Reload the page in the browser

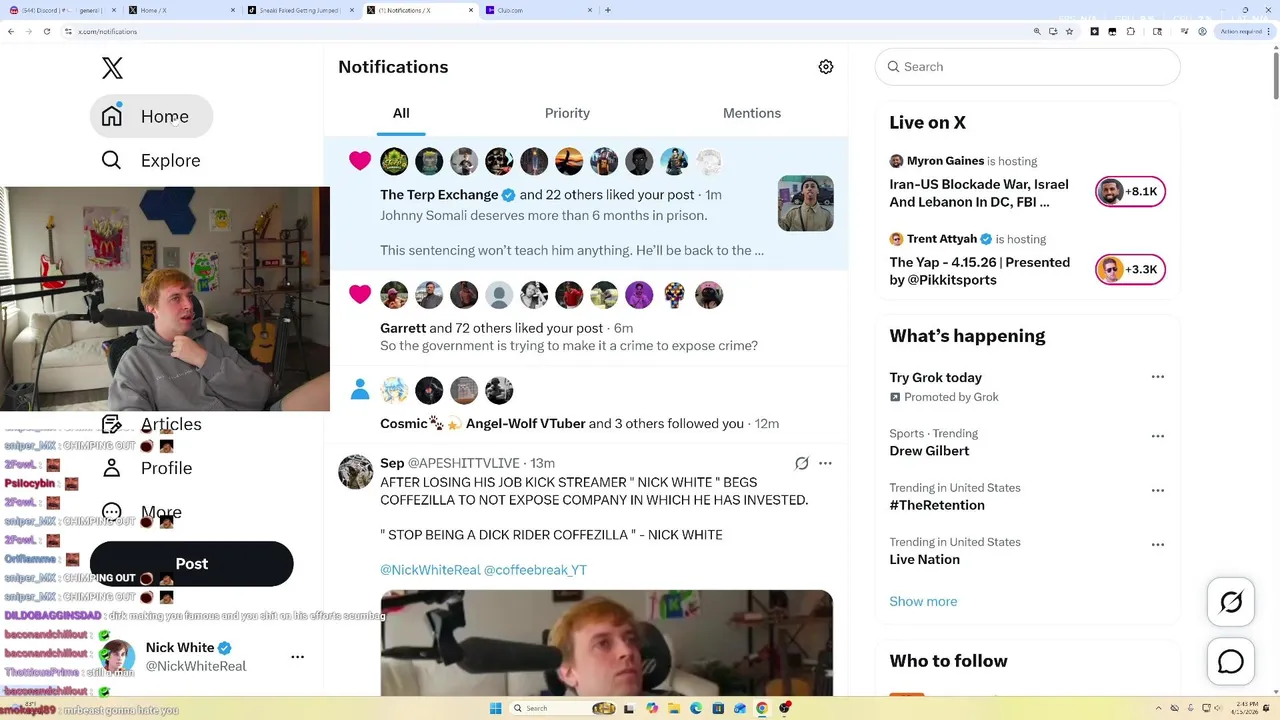coord(47,31)
